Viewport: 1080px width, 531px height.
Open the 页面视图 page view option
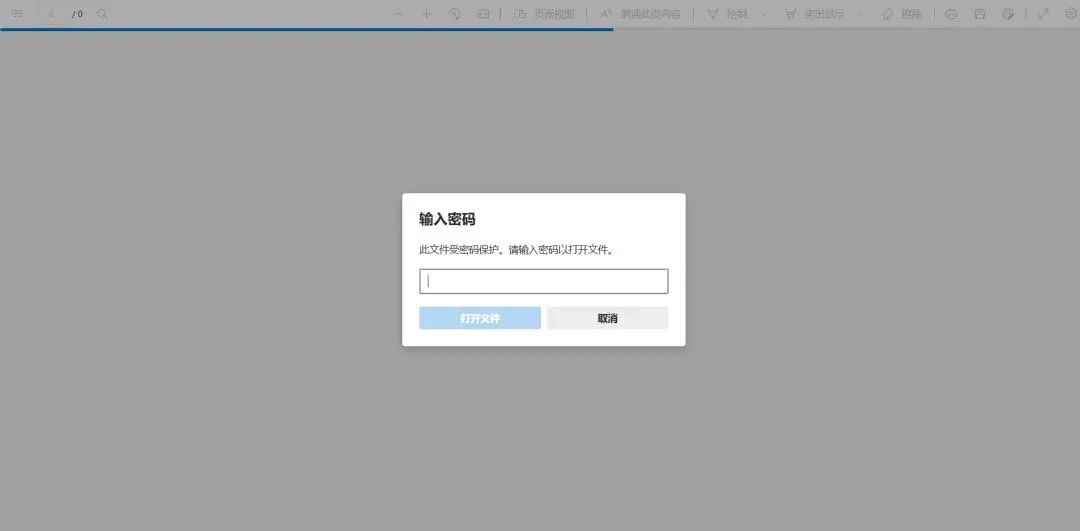click(x=545, y=14)
